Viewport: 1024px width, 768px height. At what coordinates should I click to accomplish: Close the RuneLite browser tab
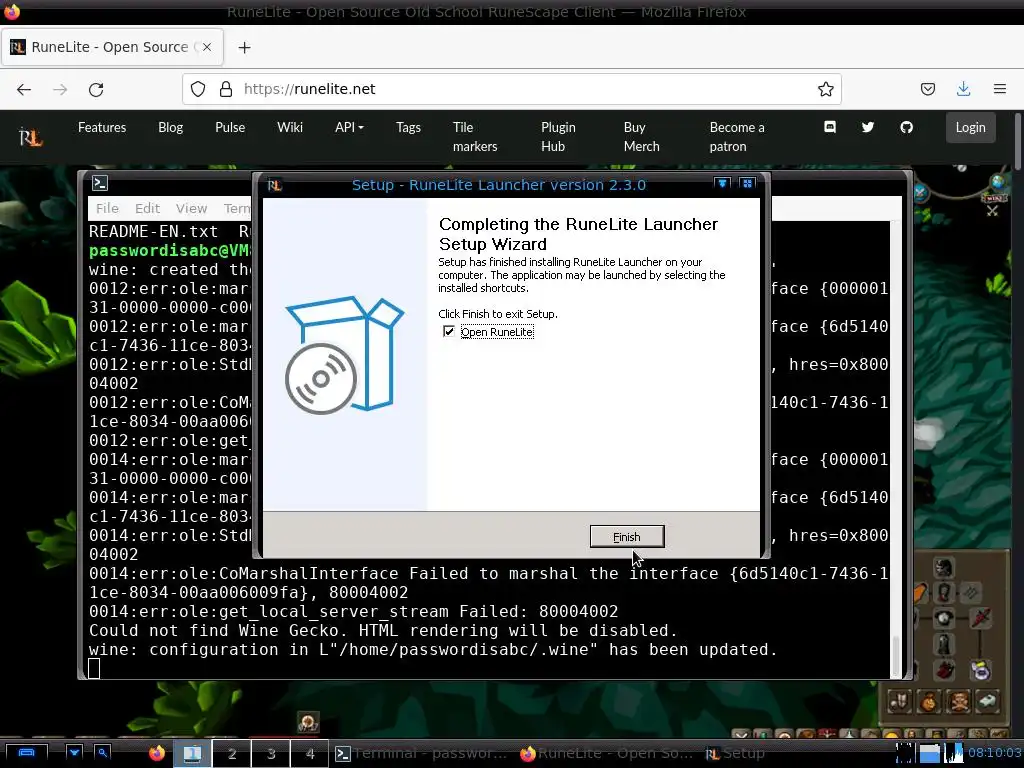click(x=207, y=47)
